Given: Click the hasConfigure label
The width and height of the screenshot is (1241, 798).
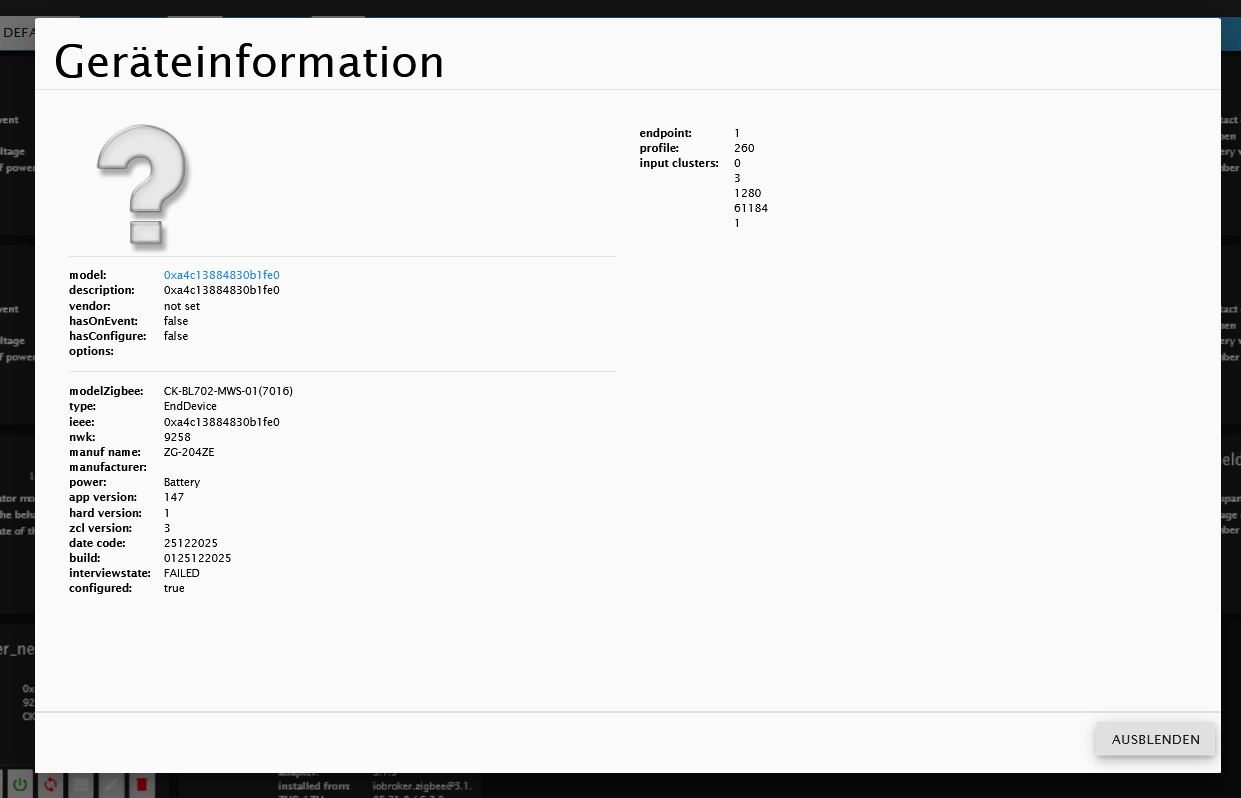Looking at the screenshot, I should 108,336.
